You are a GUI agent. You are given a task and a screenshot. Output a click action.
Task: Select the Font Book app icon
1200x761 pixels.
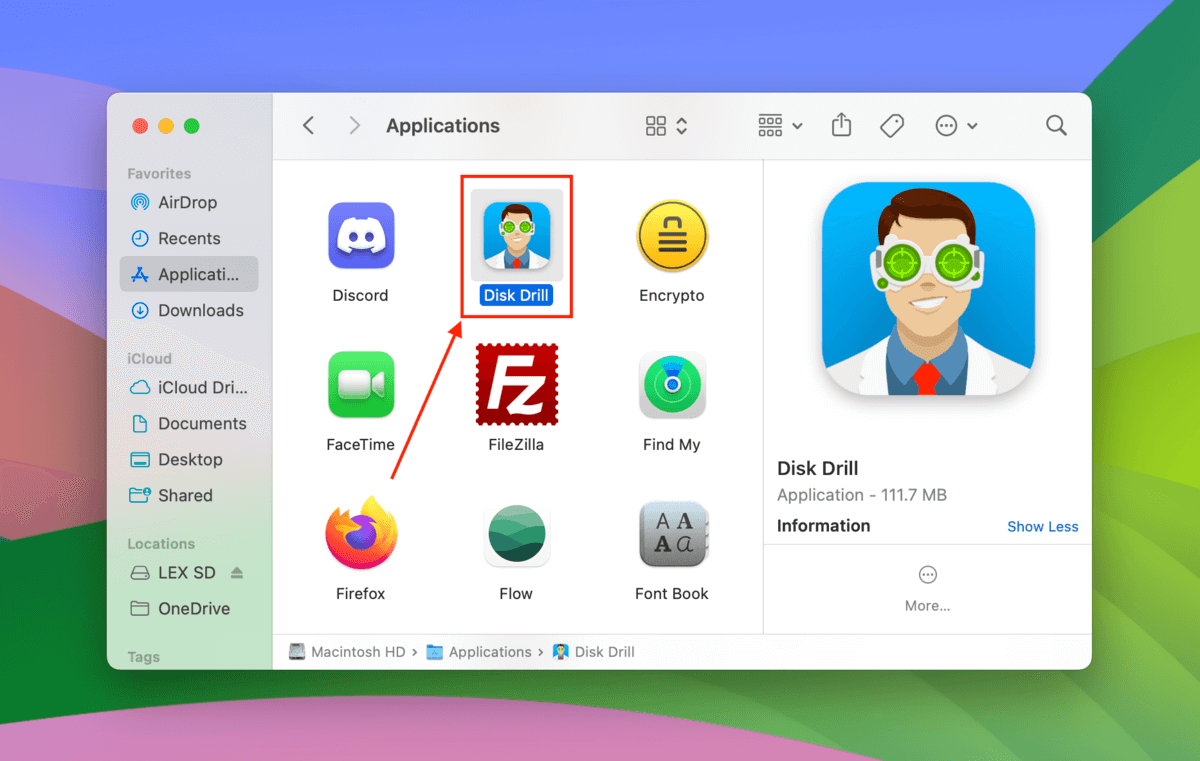click(672, 534)
